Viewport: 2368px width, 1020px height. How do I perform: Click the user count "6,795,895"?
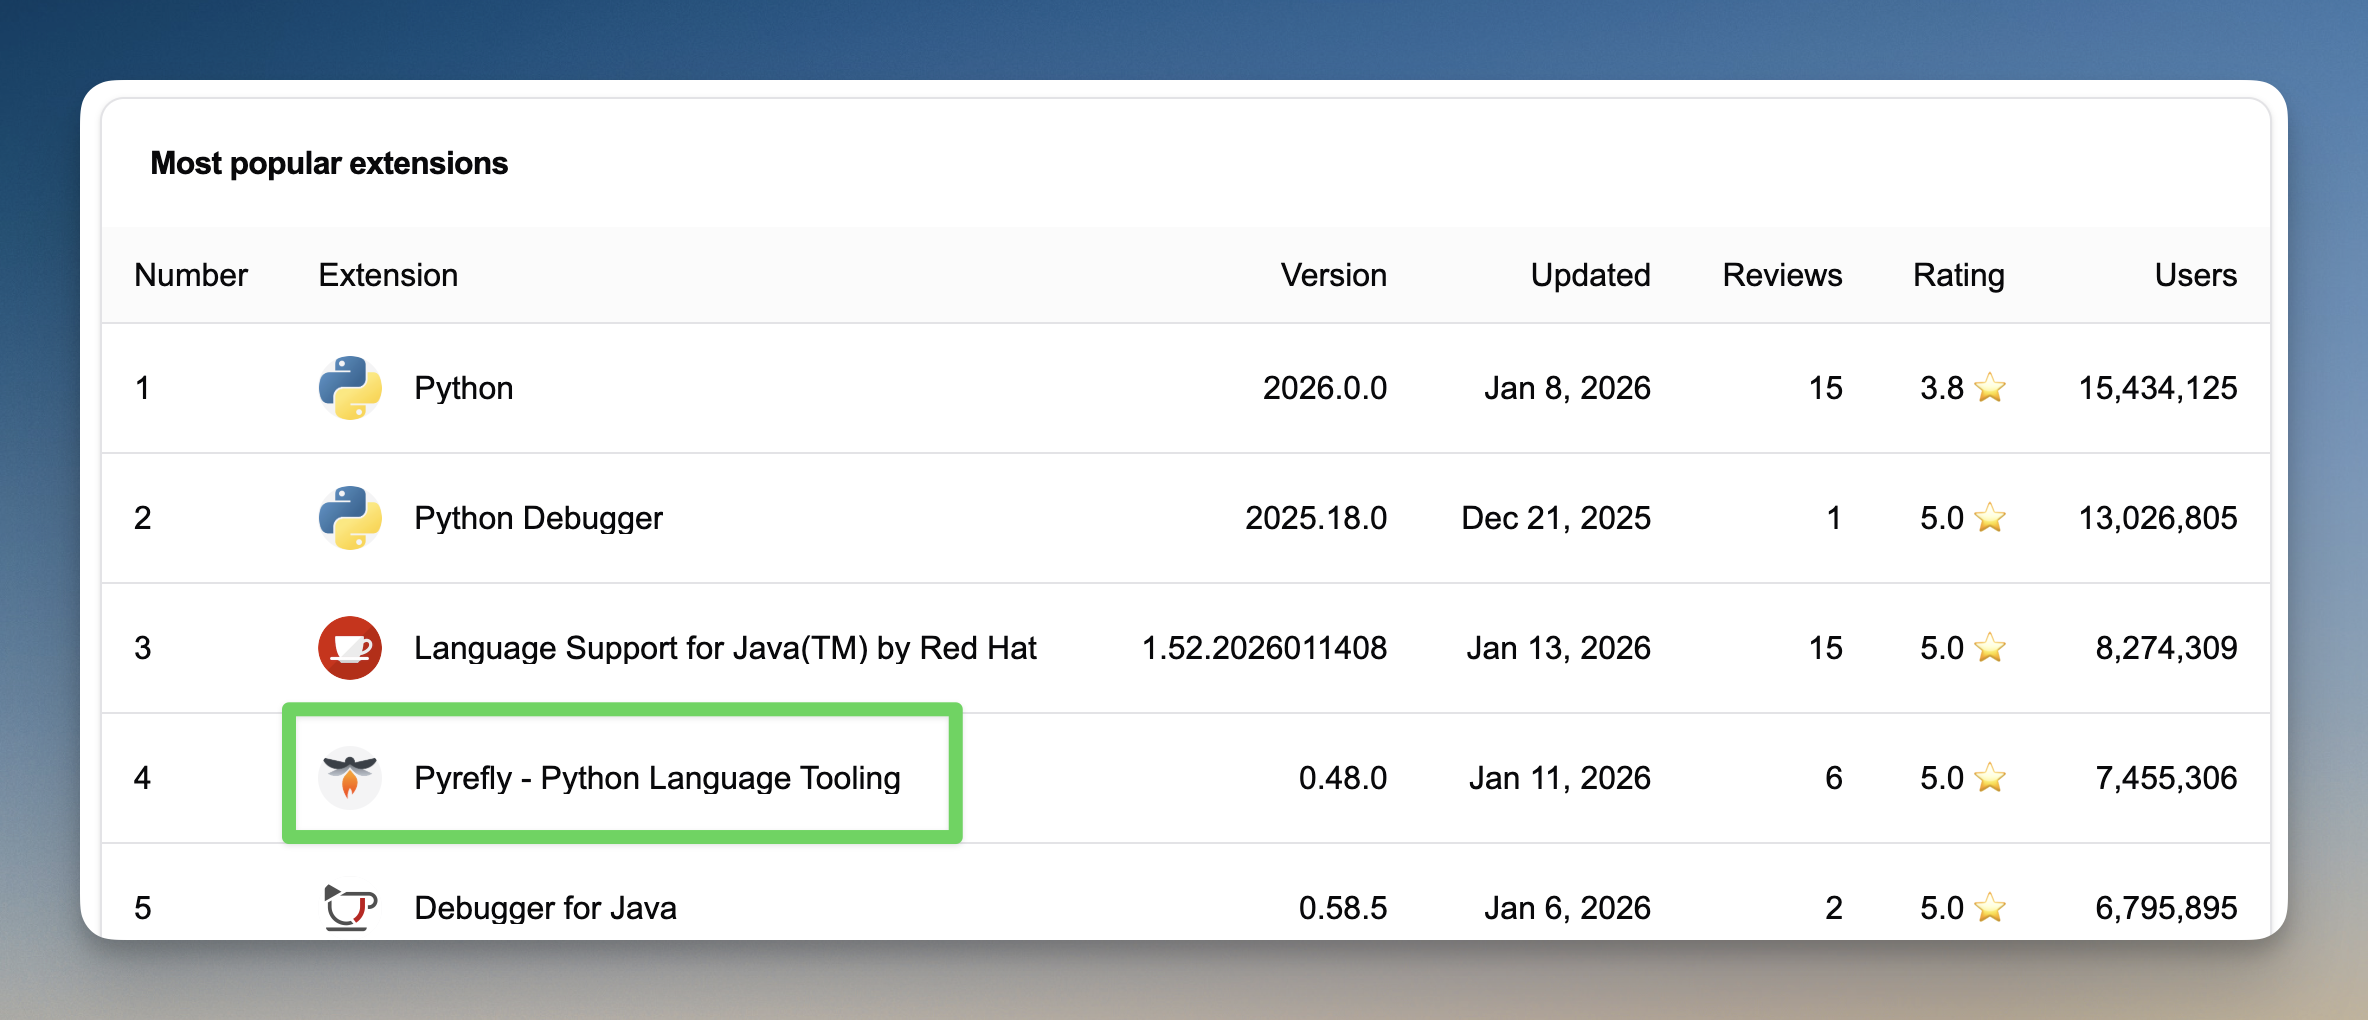2167,908
